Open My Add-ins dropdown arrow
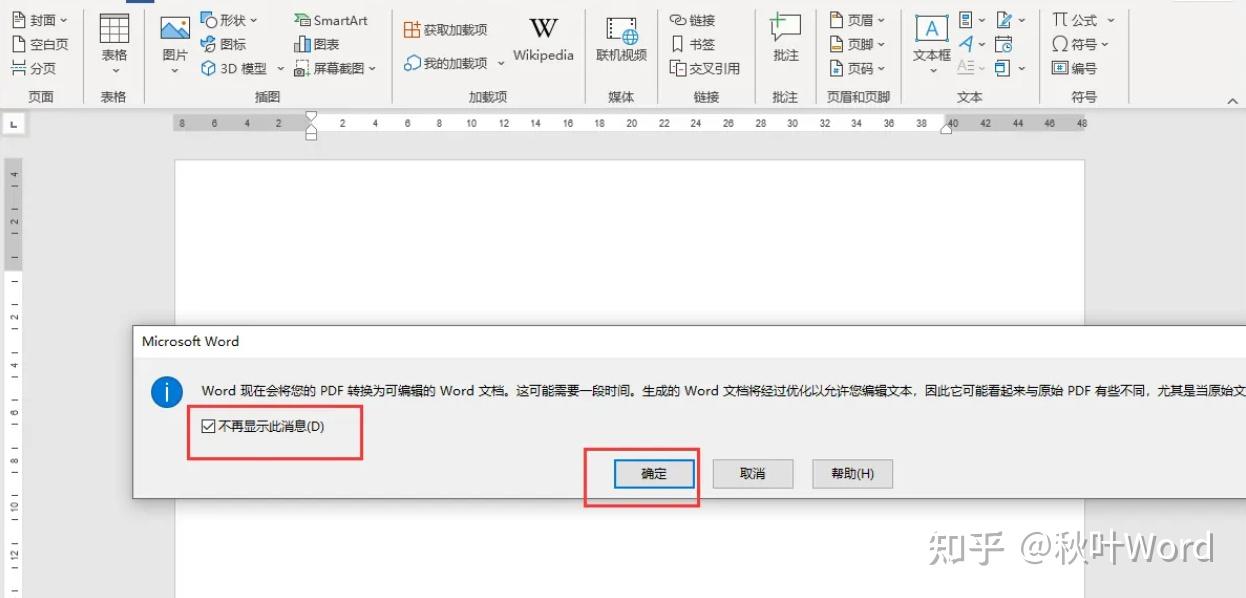Screen dimensions: 1246x598 point(501,64)
